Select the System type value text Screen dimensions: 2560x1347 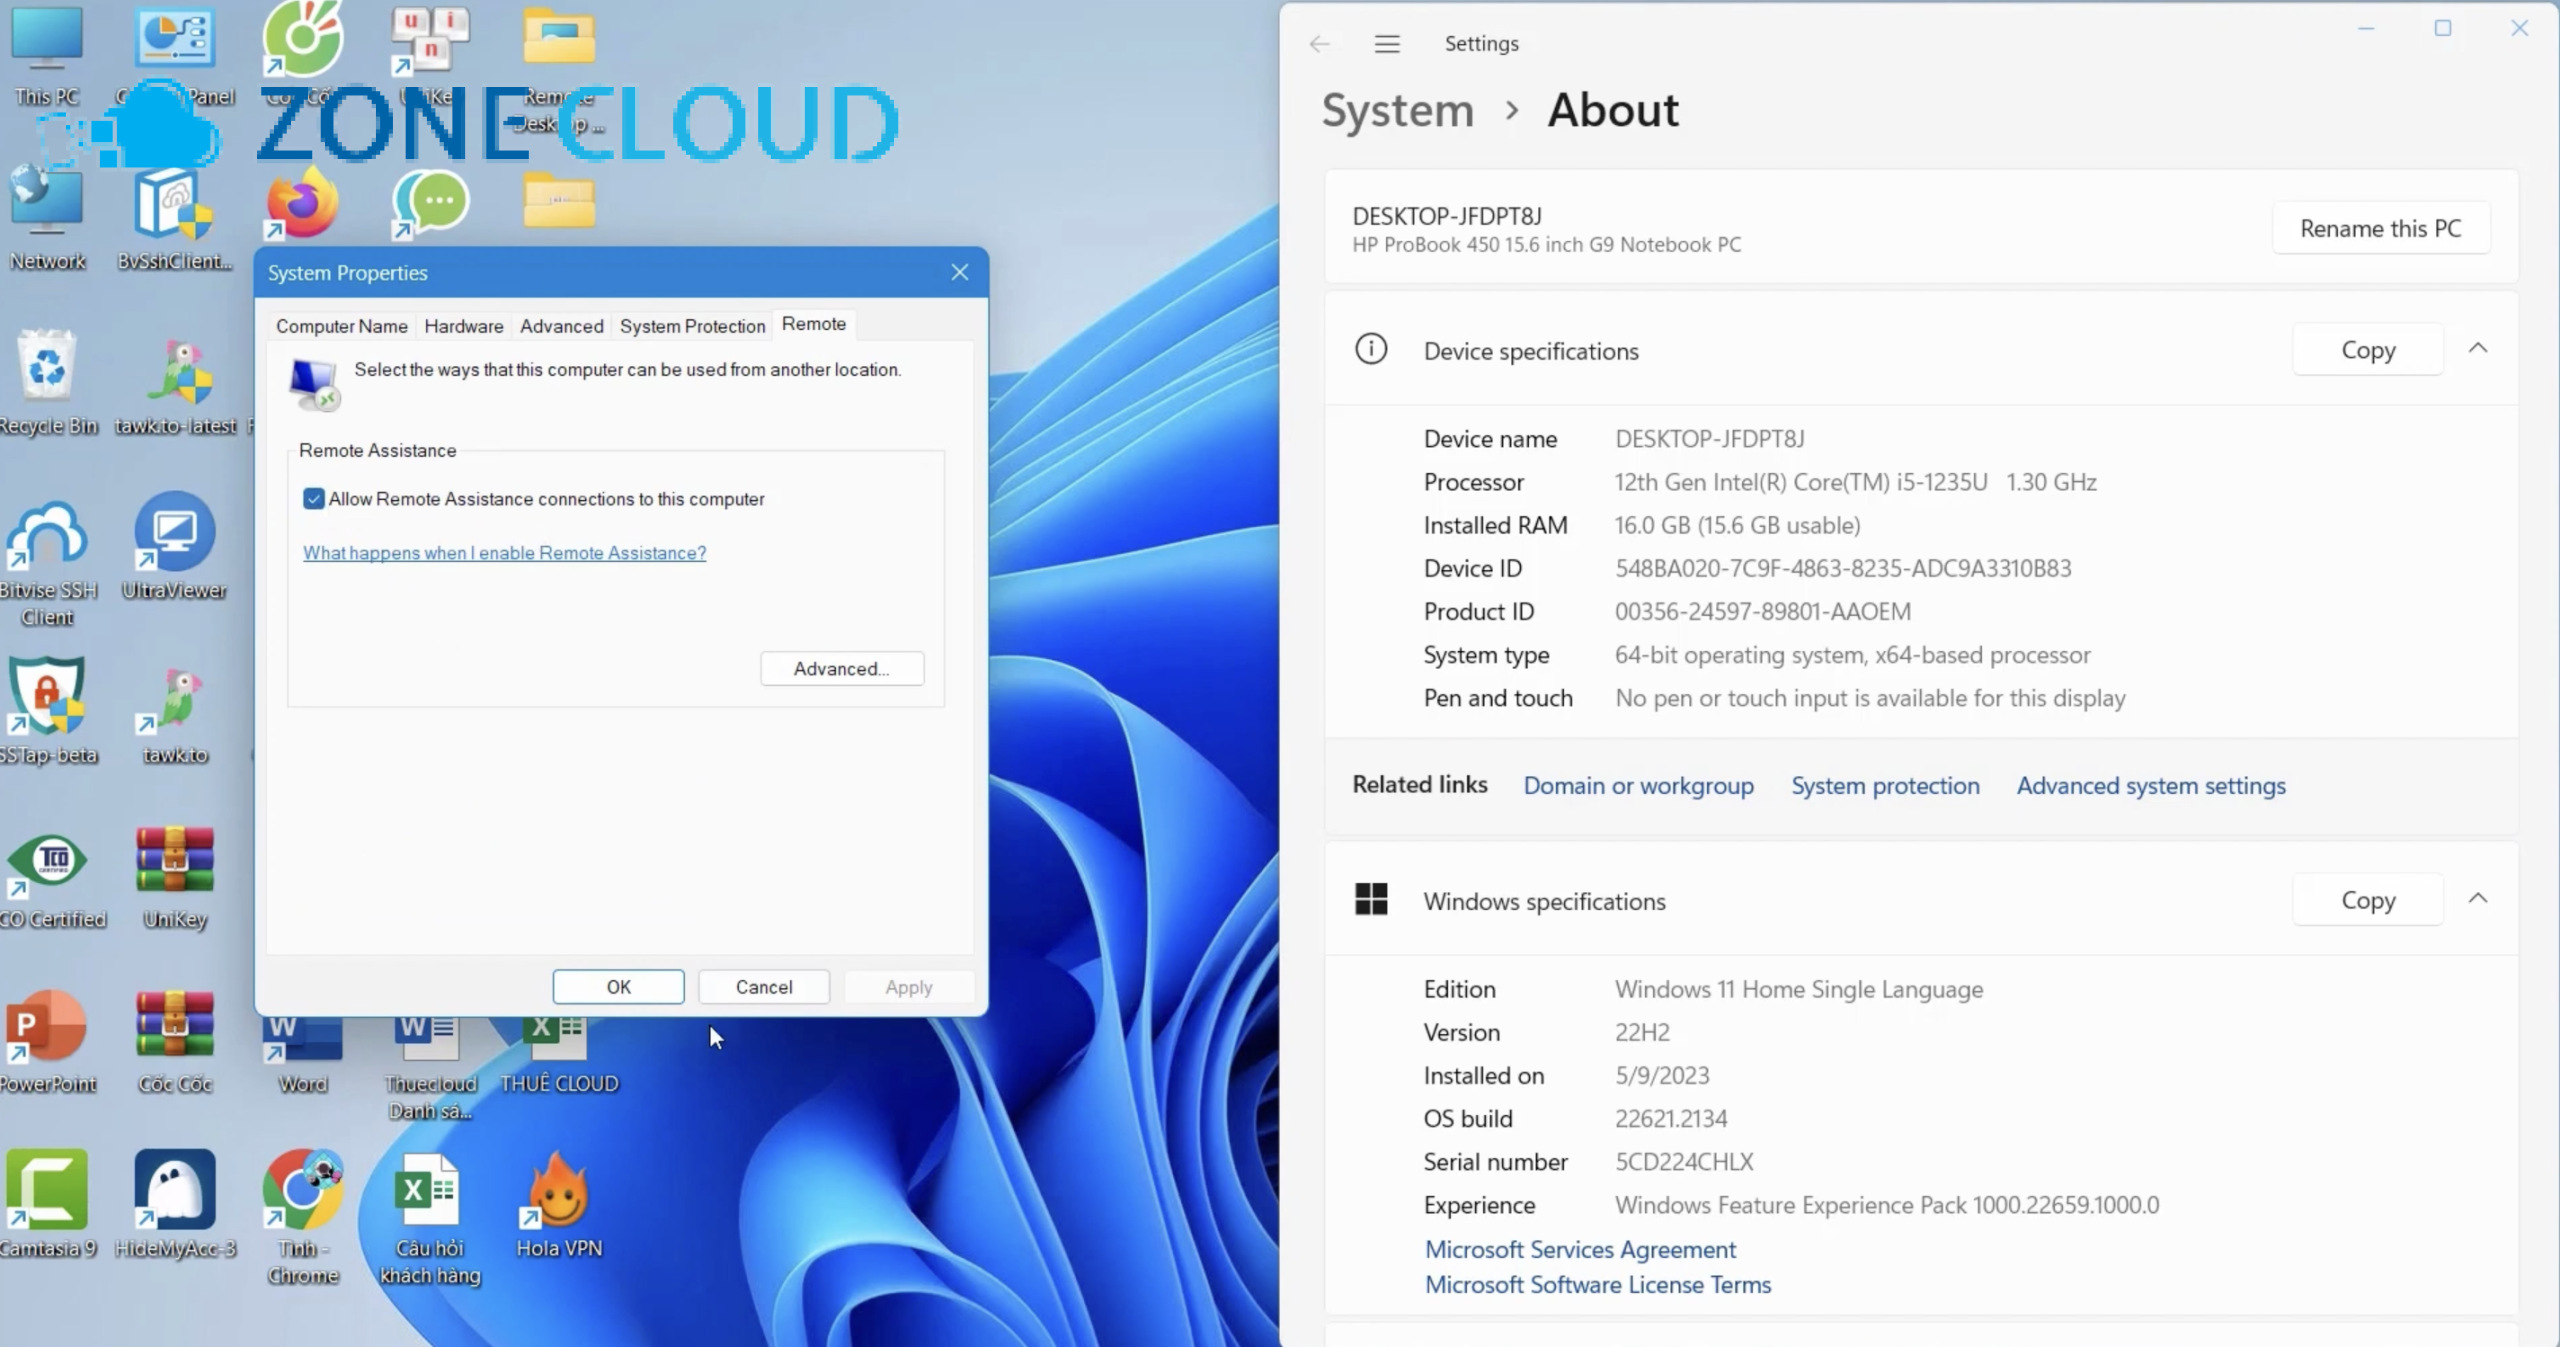point(1852,655)
